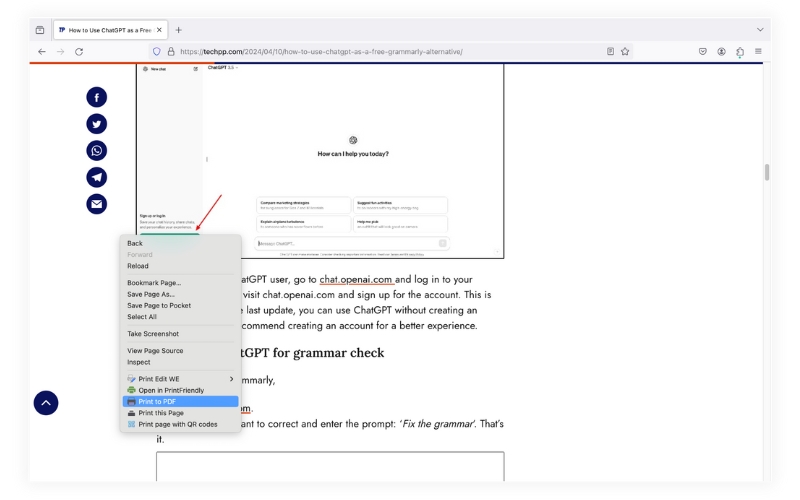Screen dimensions: 800x500
Task: Choose Back from the context menu
Action: coord(180,243)
